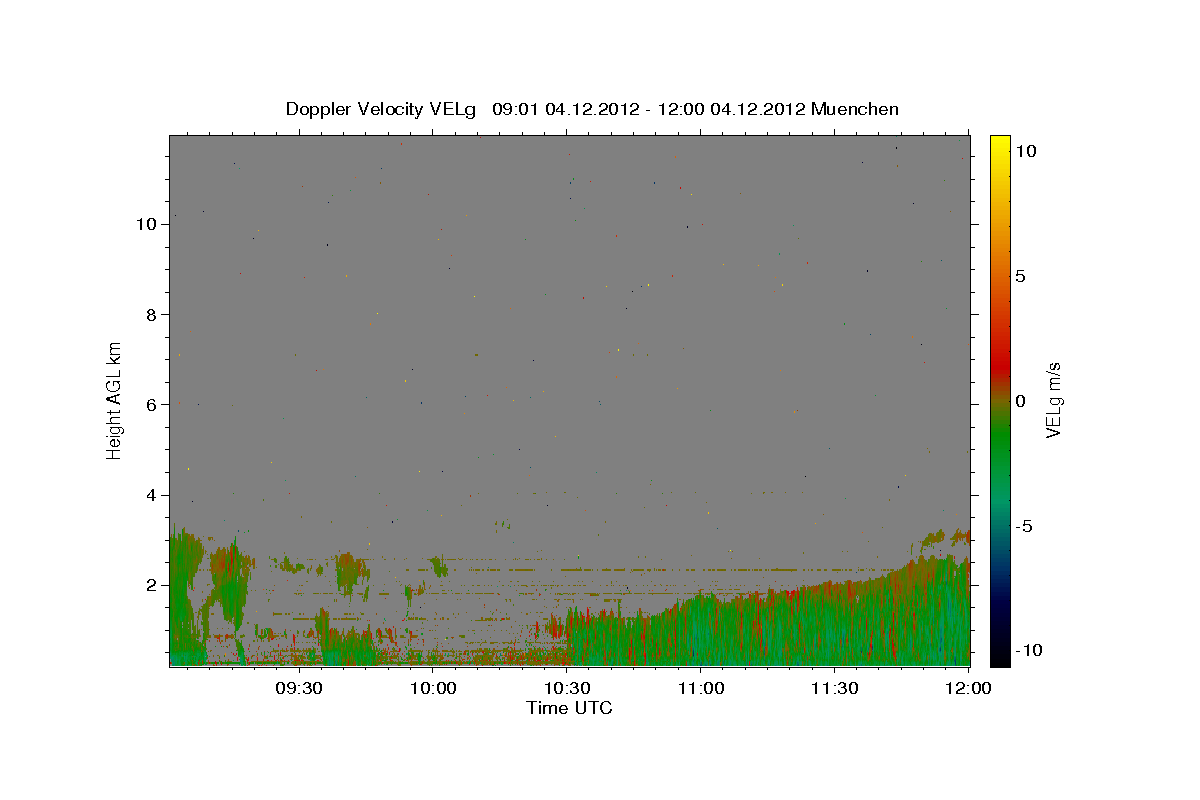The image size is (1200, 800).
Task: Click the height axis label 10
Action: 147,224
